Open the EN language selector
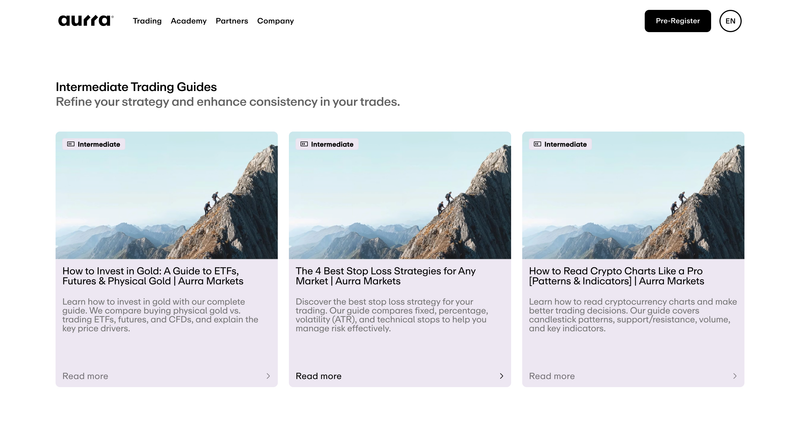 click(x=730, y=21)
